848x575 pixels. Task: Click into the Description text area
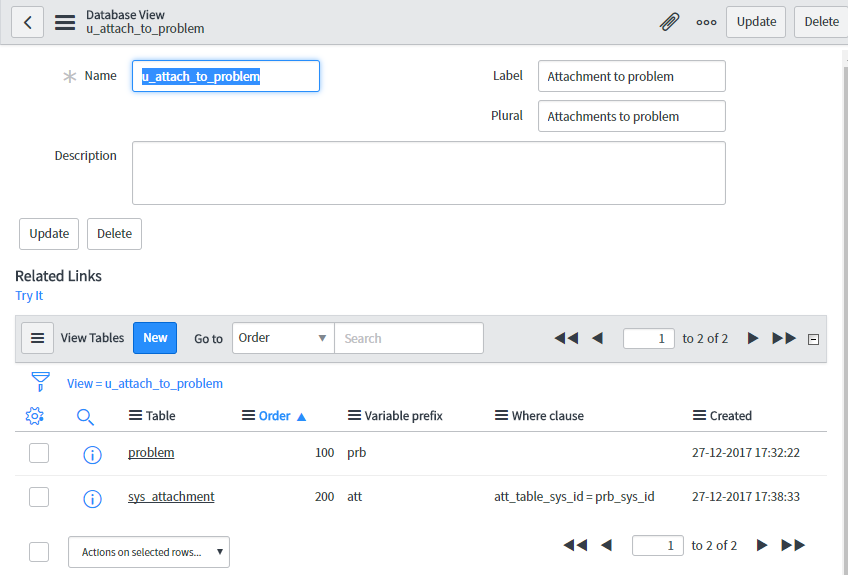point(428,173)
